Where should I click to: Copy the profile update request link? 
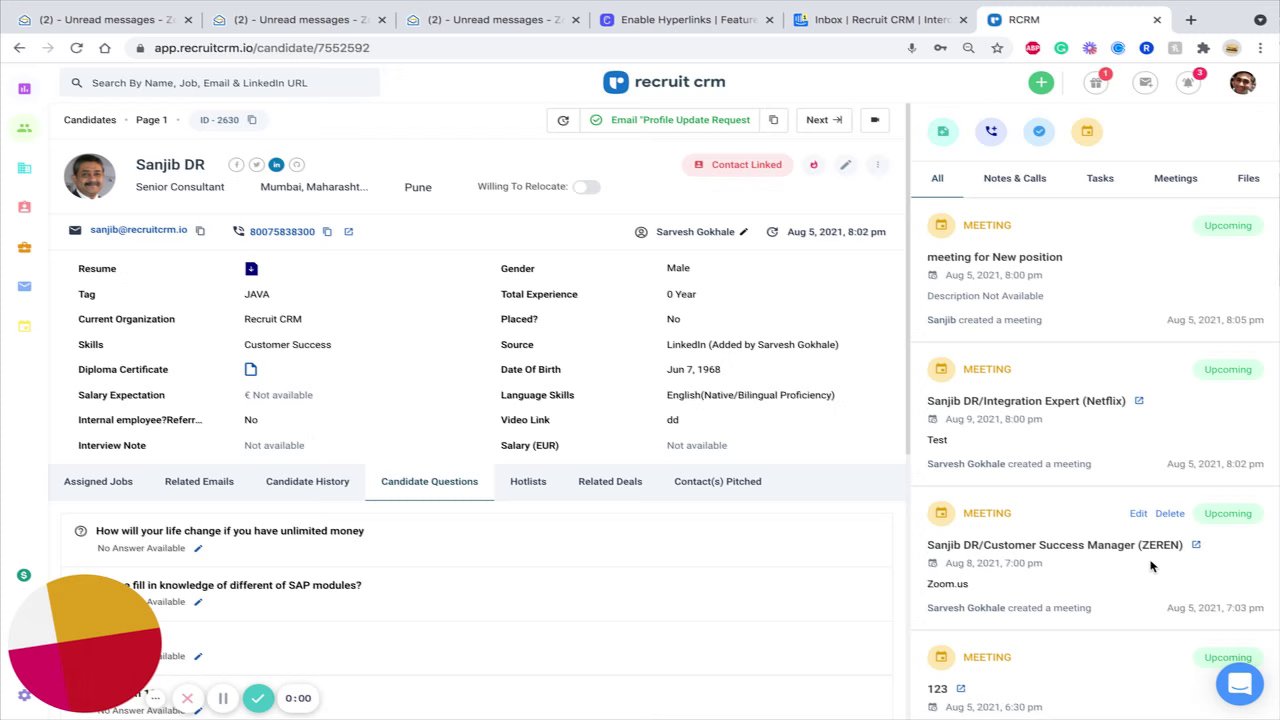pyautogui.click(x=773, y=120)
